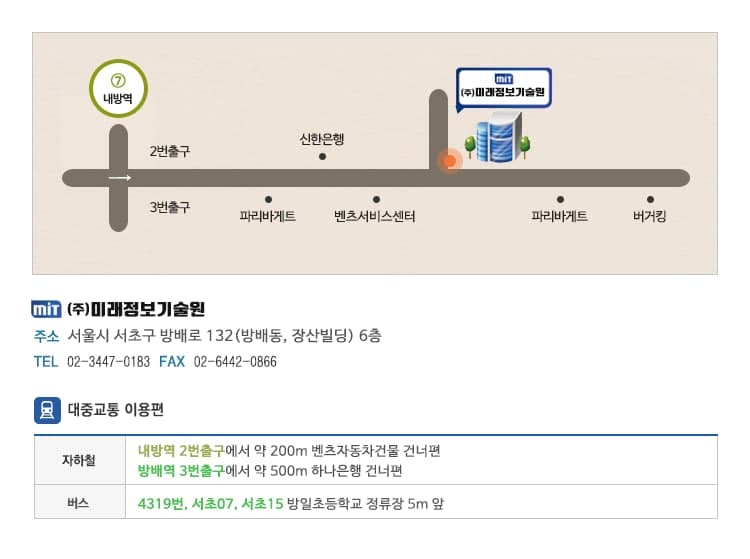Click the 벤츠서비스센터 label on map
The width and height of the screenshot is (750, 559).
point(375,216)
